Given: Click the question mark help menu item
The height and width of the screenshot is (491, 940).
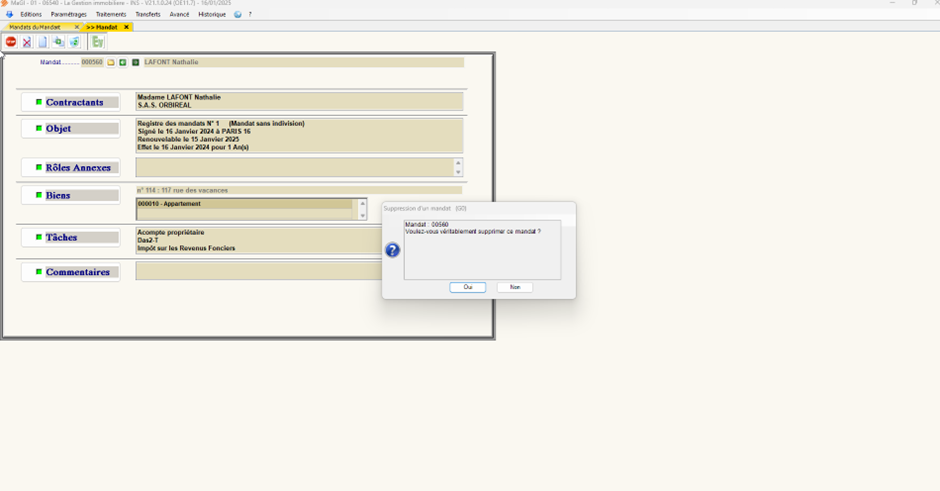Looking at the screenshot, I should click(x=250, y=15).
